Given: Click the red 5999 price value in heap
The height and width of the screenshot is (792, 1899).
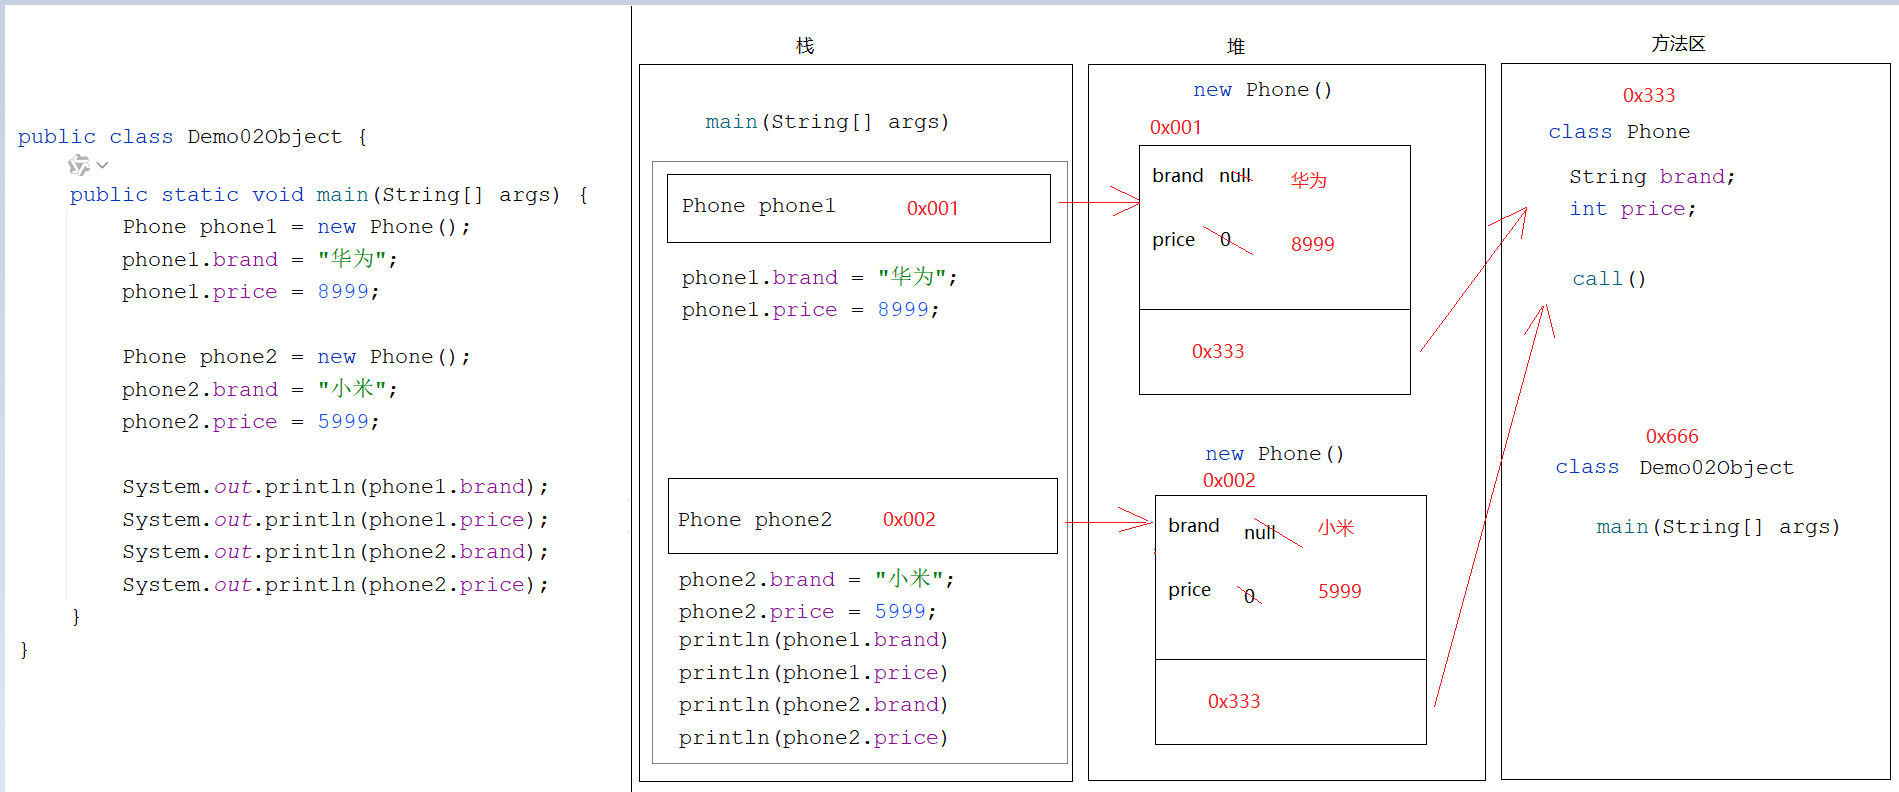Looking at the screenshot, I should (x=1339, y=591).
